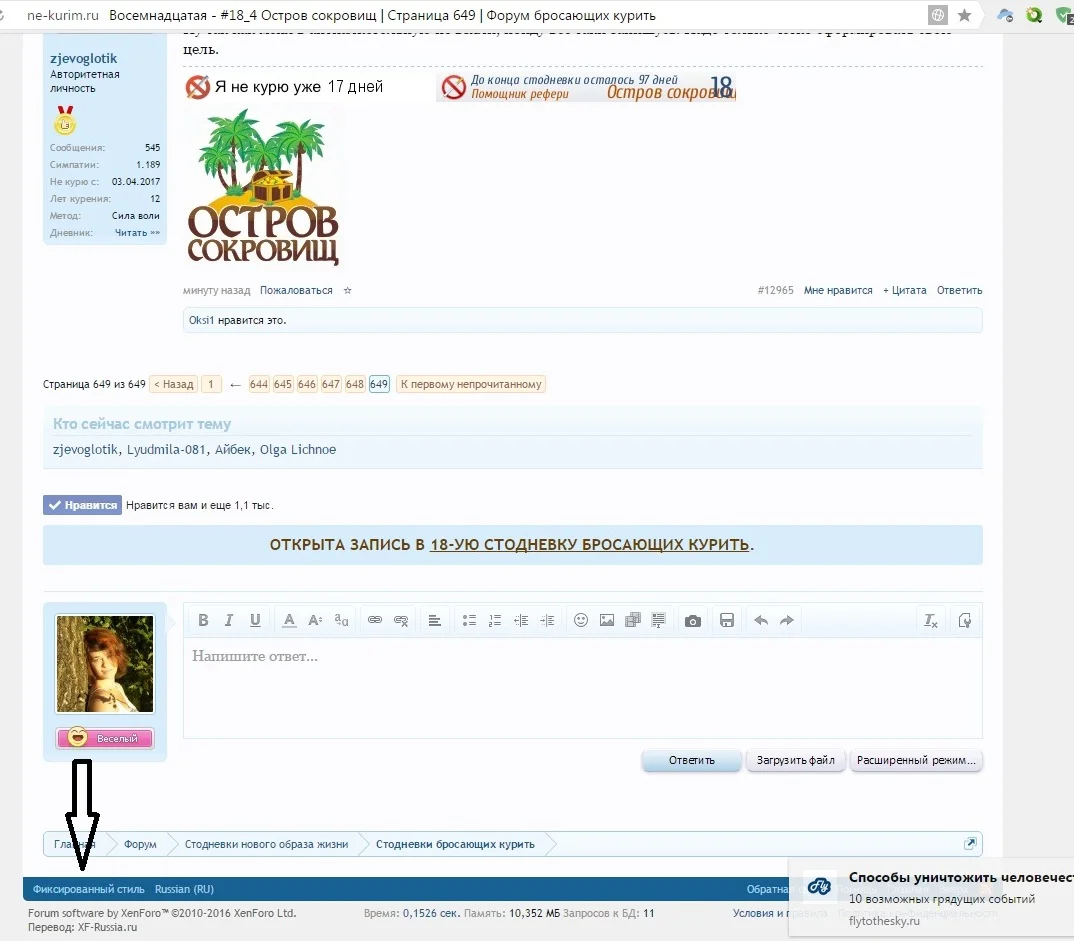Open the Russian (RU) language chooser
Viewport: 1074px width, 941px height.
point(184,889)
